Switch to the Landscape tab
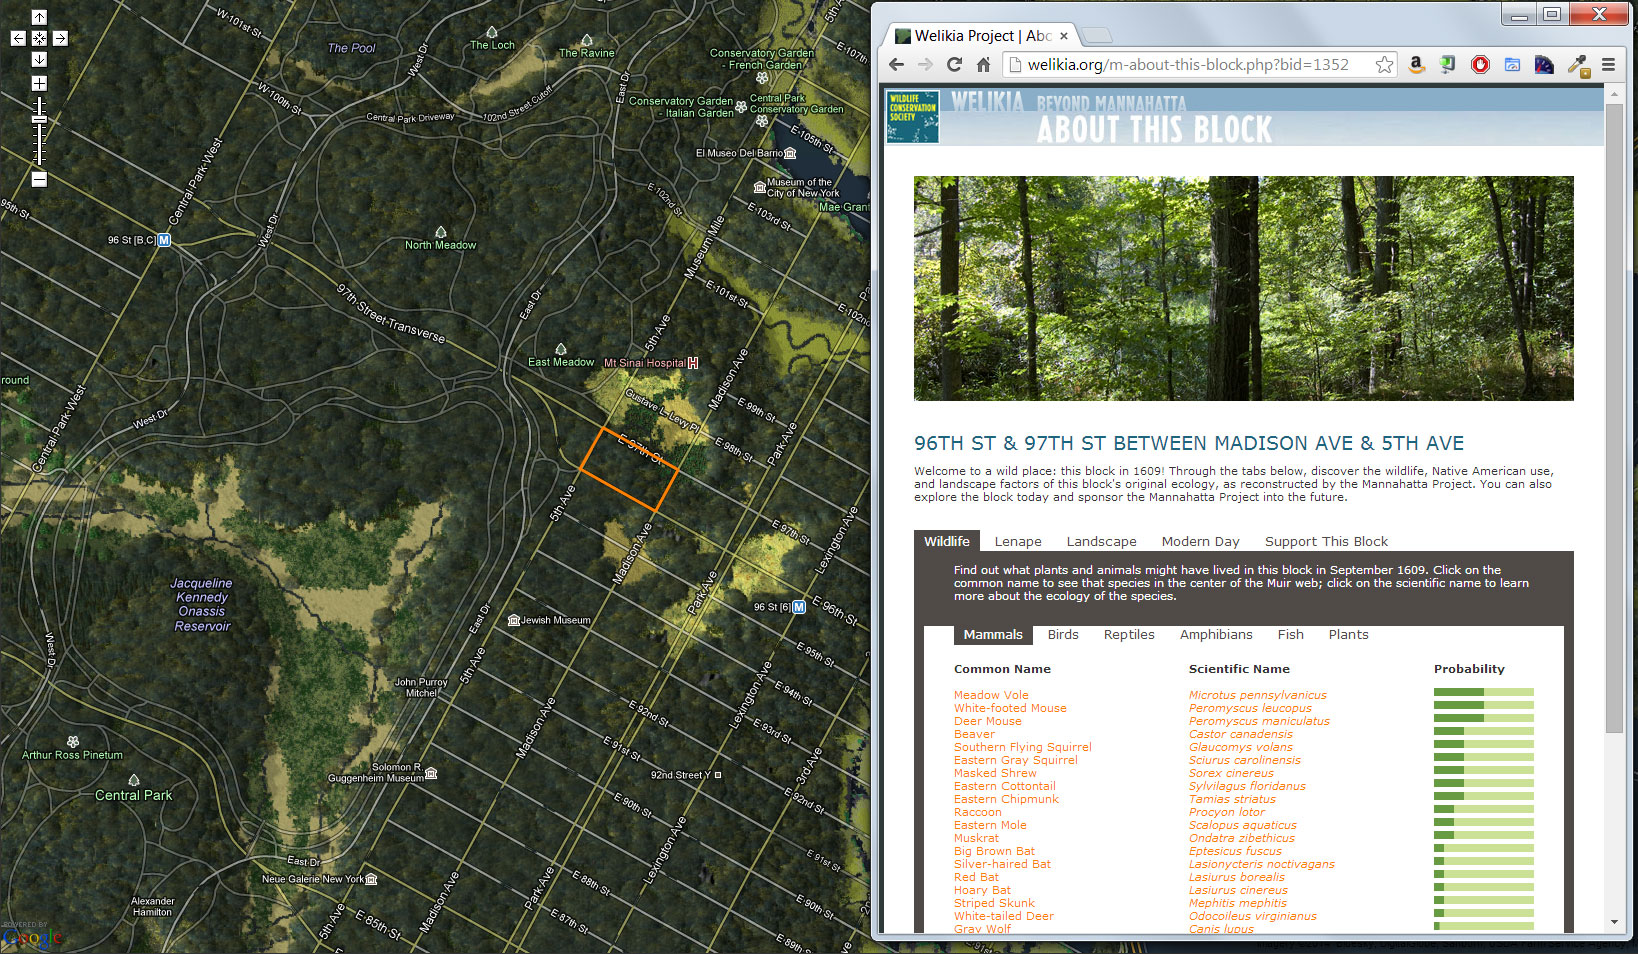The height and width of the screenshot is (954, 1638). click(x=1101, y=542)
